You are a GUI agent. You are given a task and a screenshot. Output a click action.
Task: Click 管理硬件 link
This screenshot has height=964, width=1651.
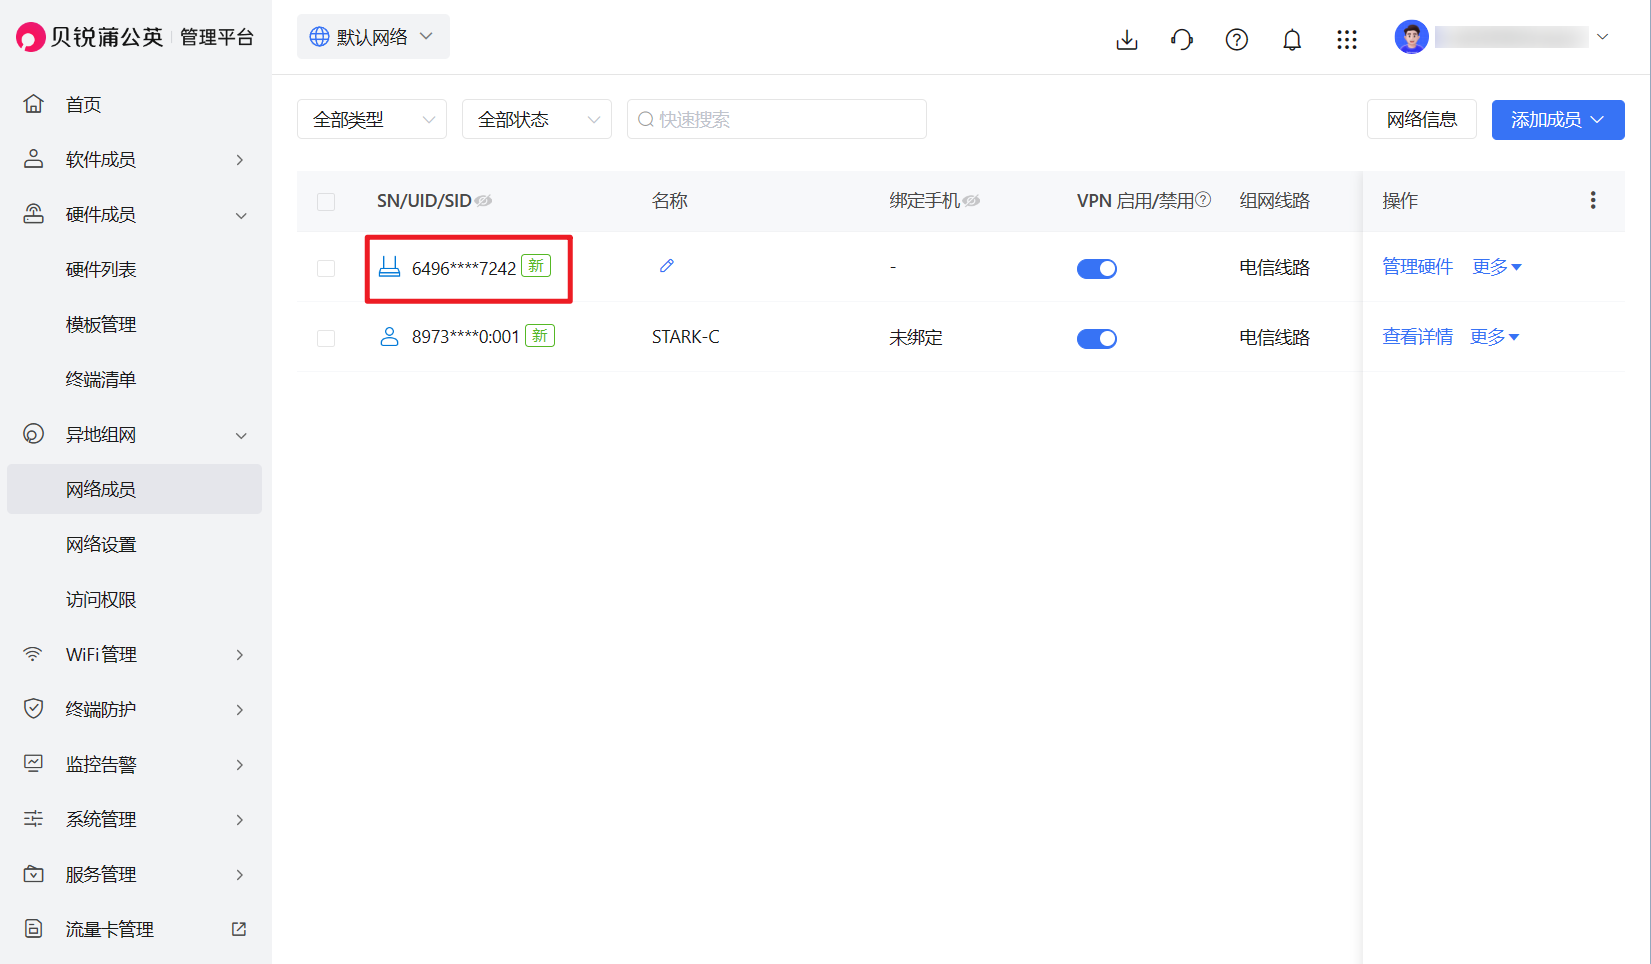click(x=1417, y=267)
